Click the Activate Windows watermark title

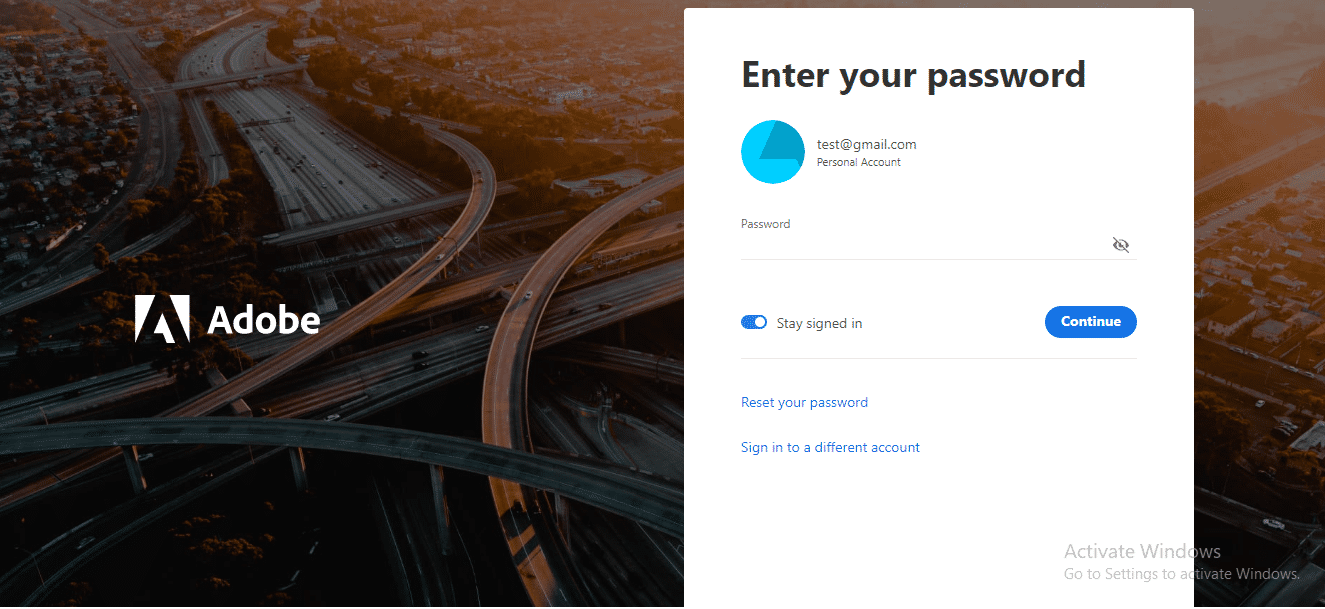pyautogui.click(x=1142, y=551)
